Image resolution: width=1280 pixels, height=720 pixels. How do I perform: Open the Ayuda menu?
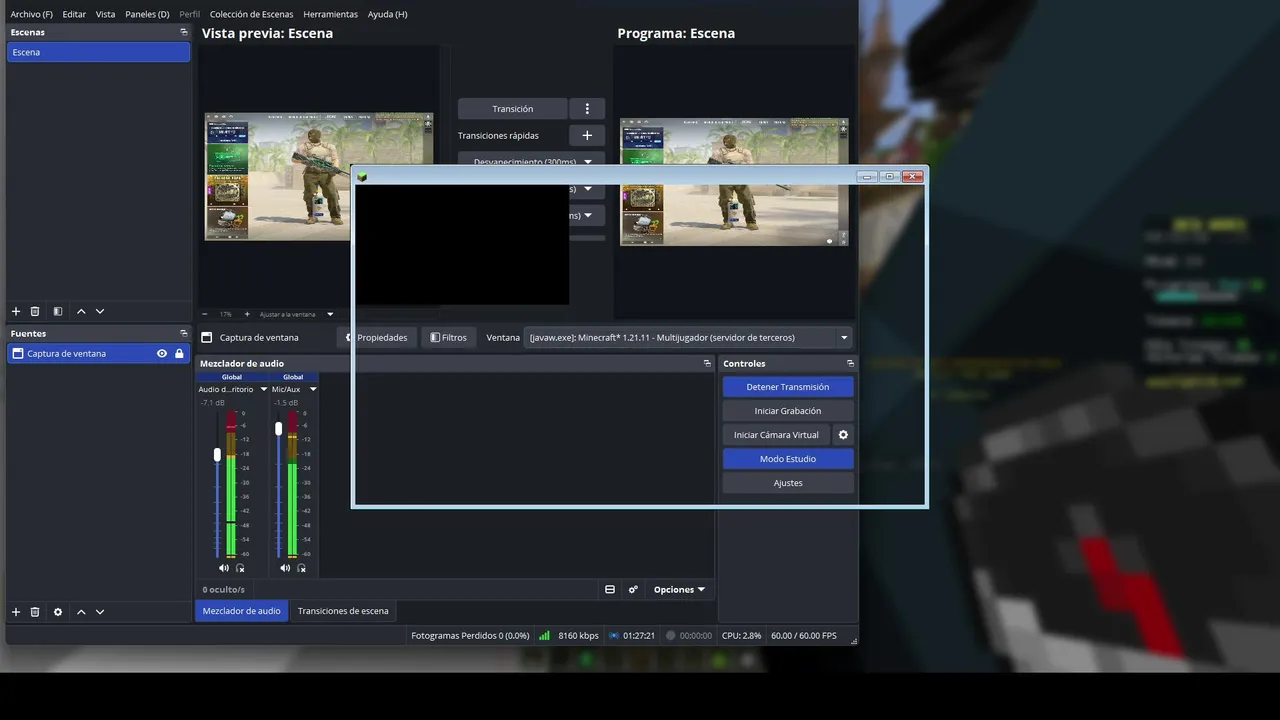coord(387,14)
